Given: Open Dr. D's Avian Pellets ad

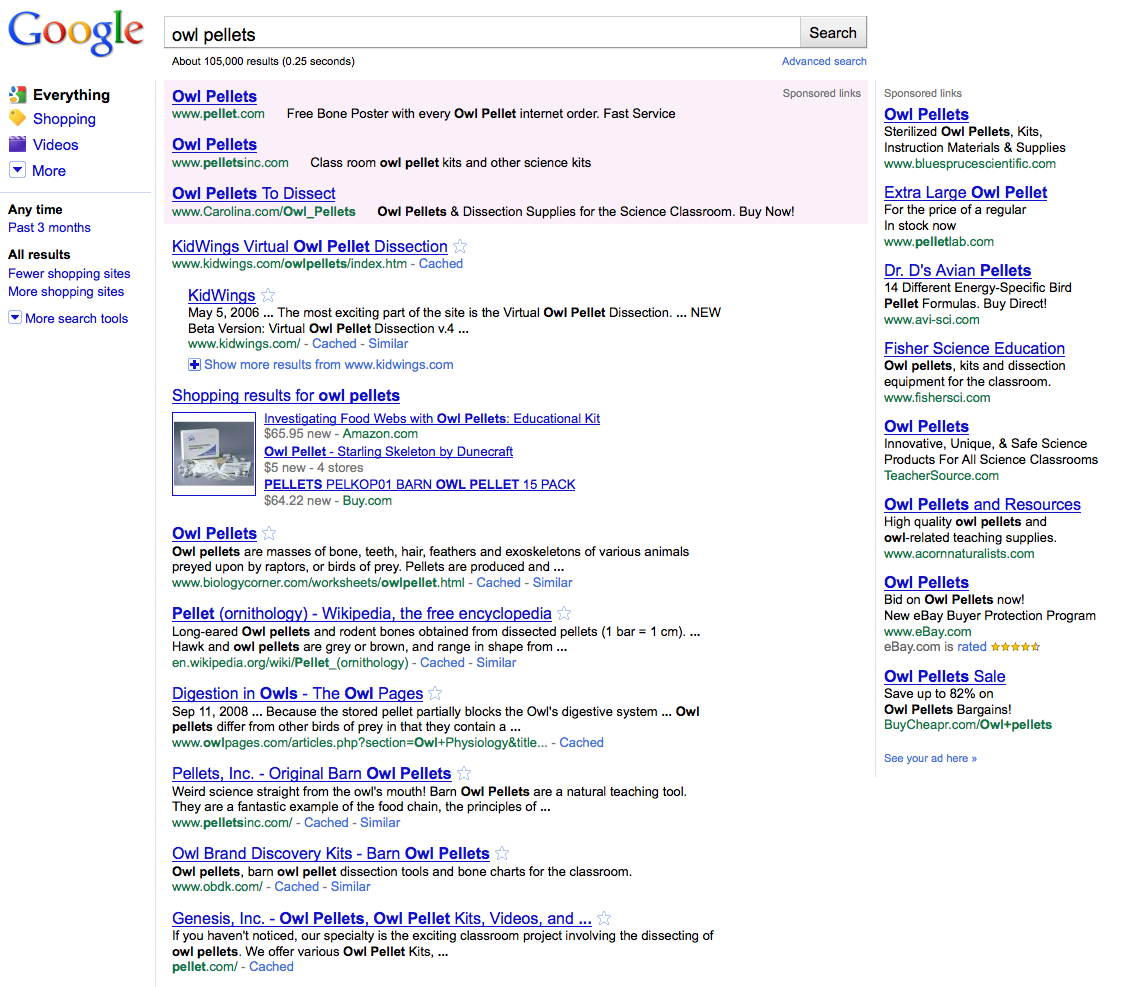Looking at the screenshot, I should (957, 270).
